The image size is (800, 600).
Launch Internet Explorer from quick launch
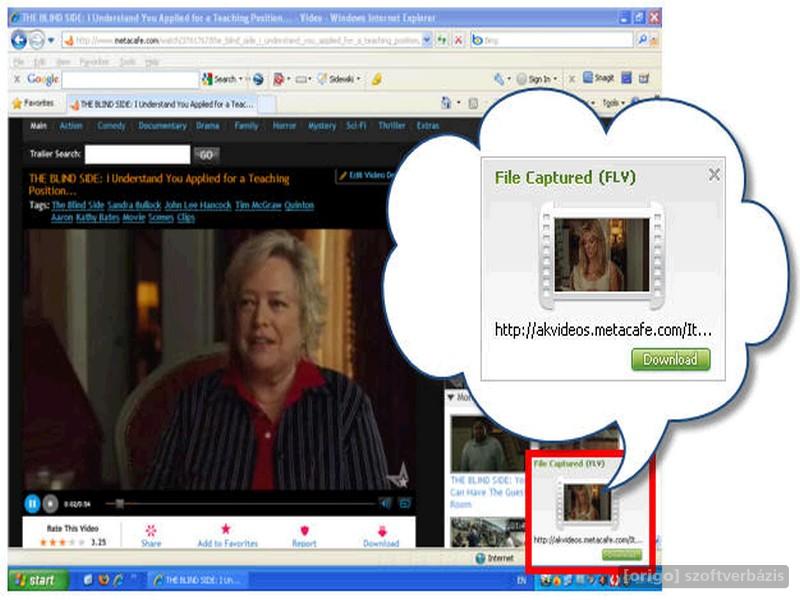coord(119,580)
